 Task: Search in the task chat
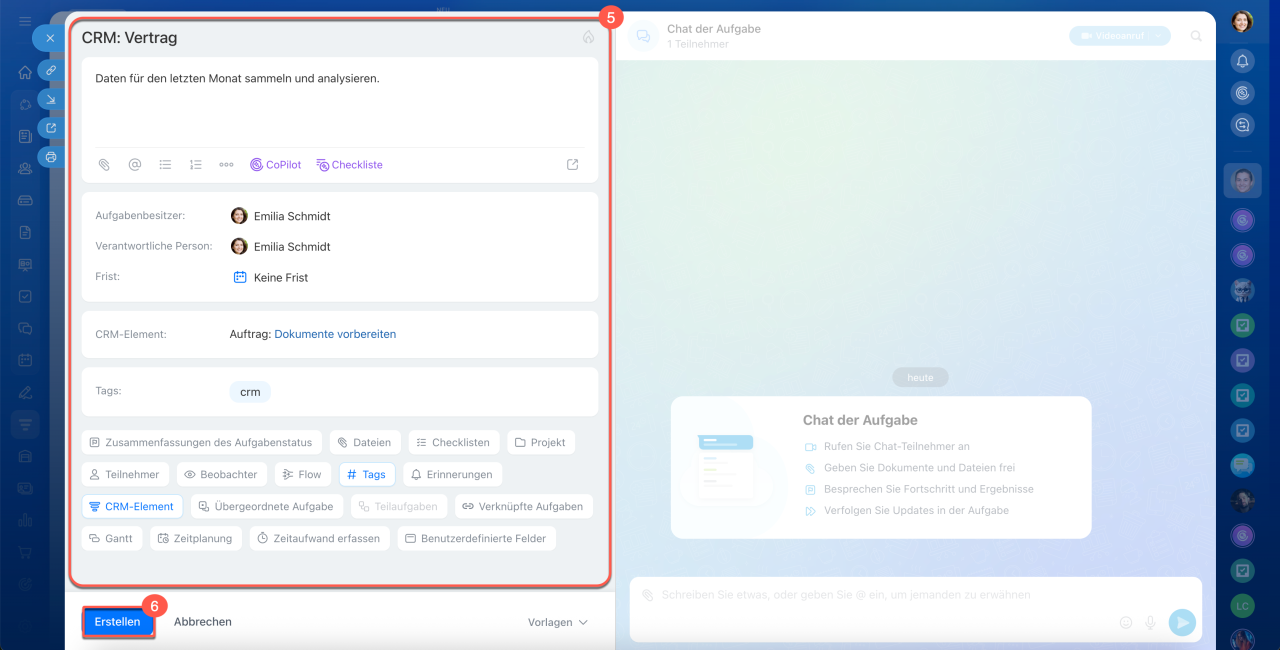click(1196, 36)
